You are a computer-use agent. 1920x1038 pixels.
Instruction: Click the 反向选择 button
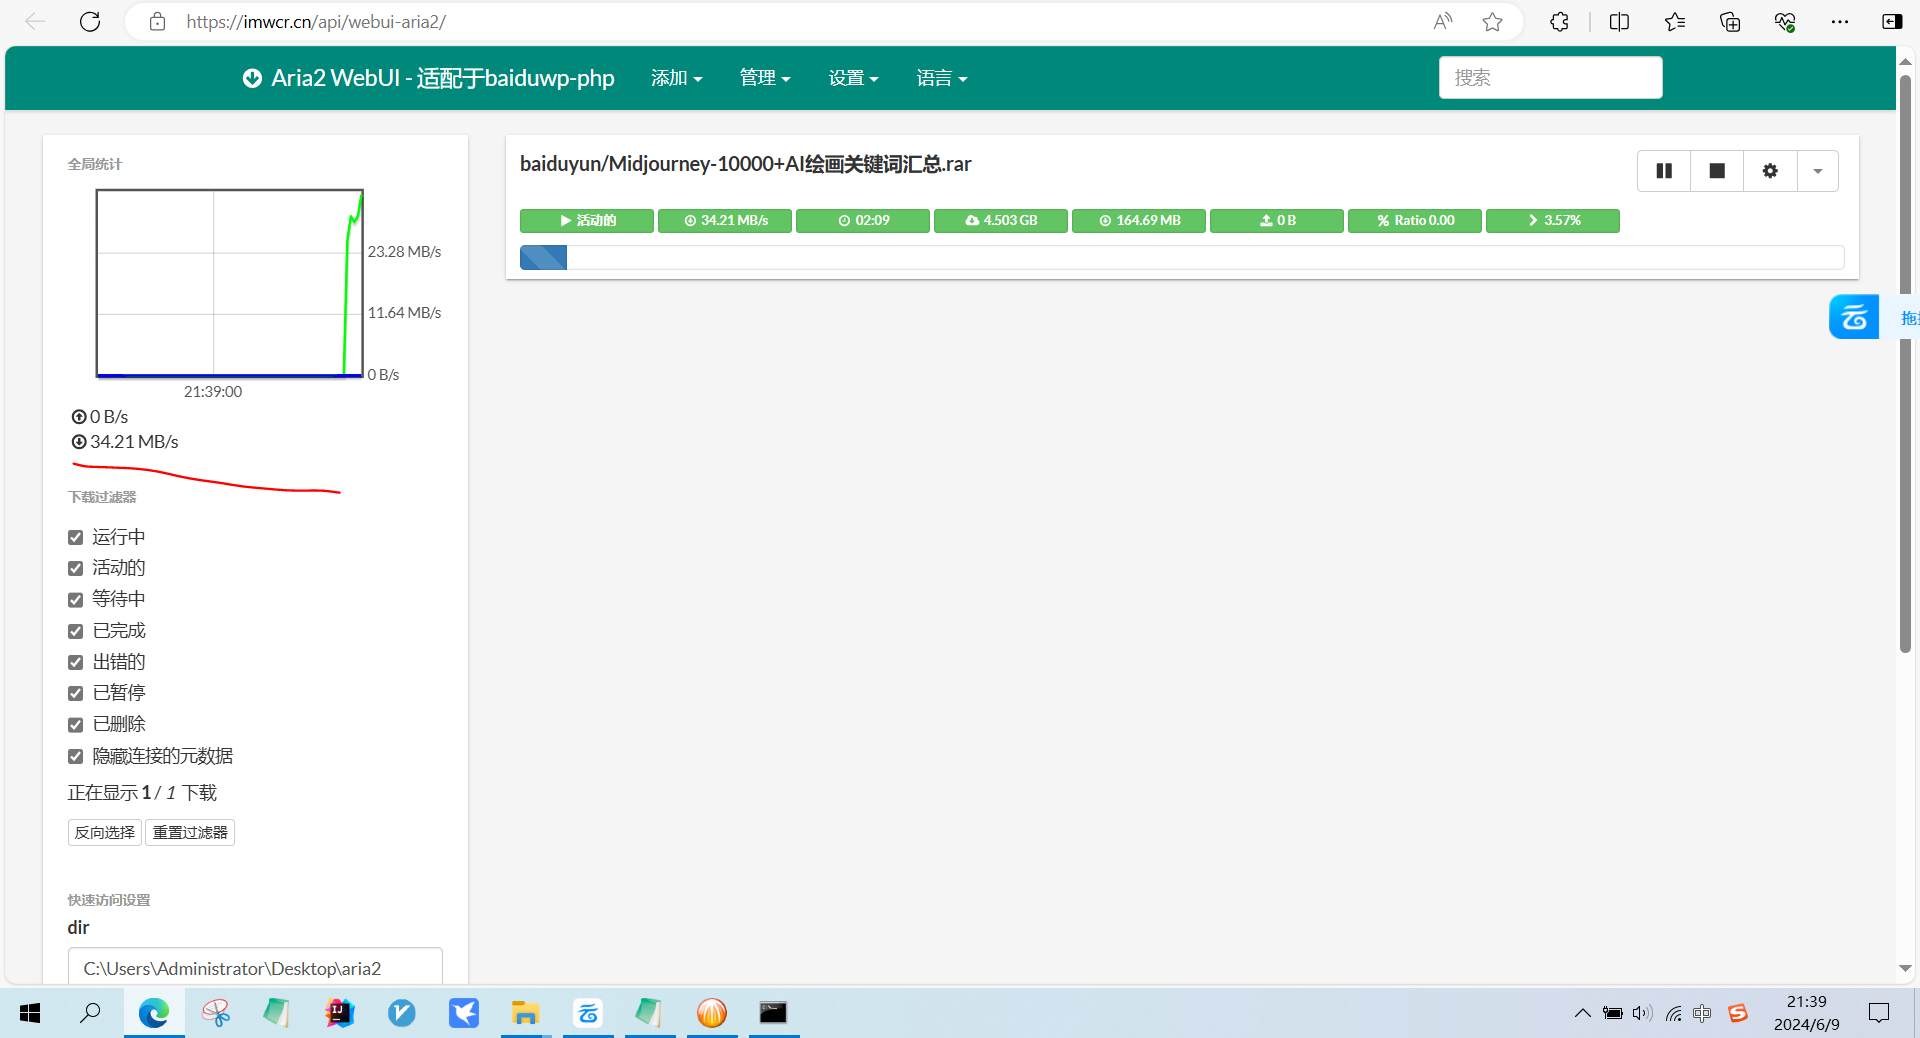tap(105, 832)
